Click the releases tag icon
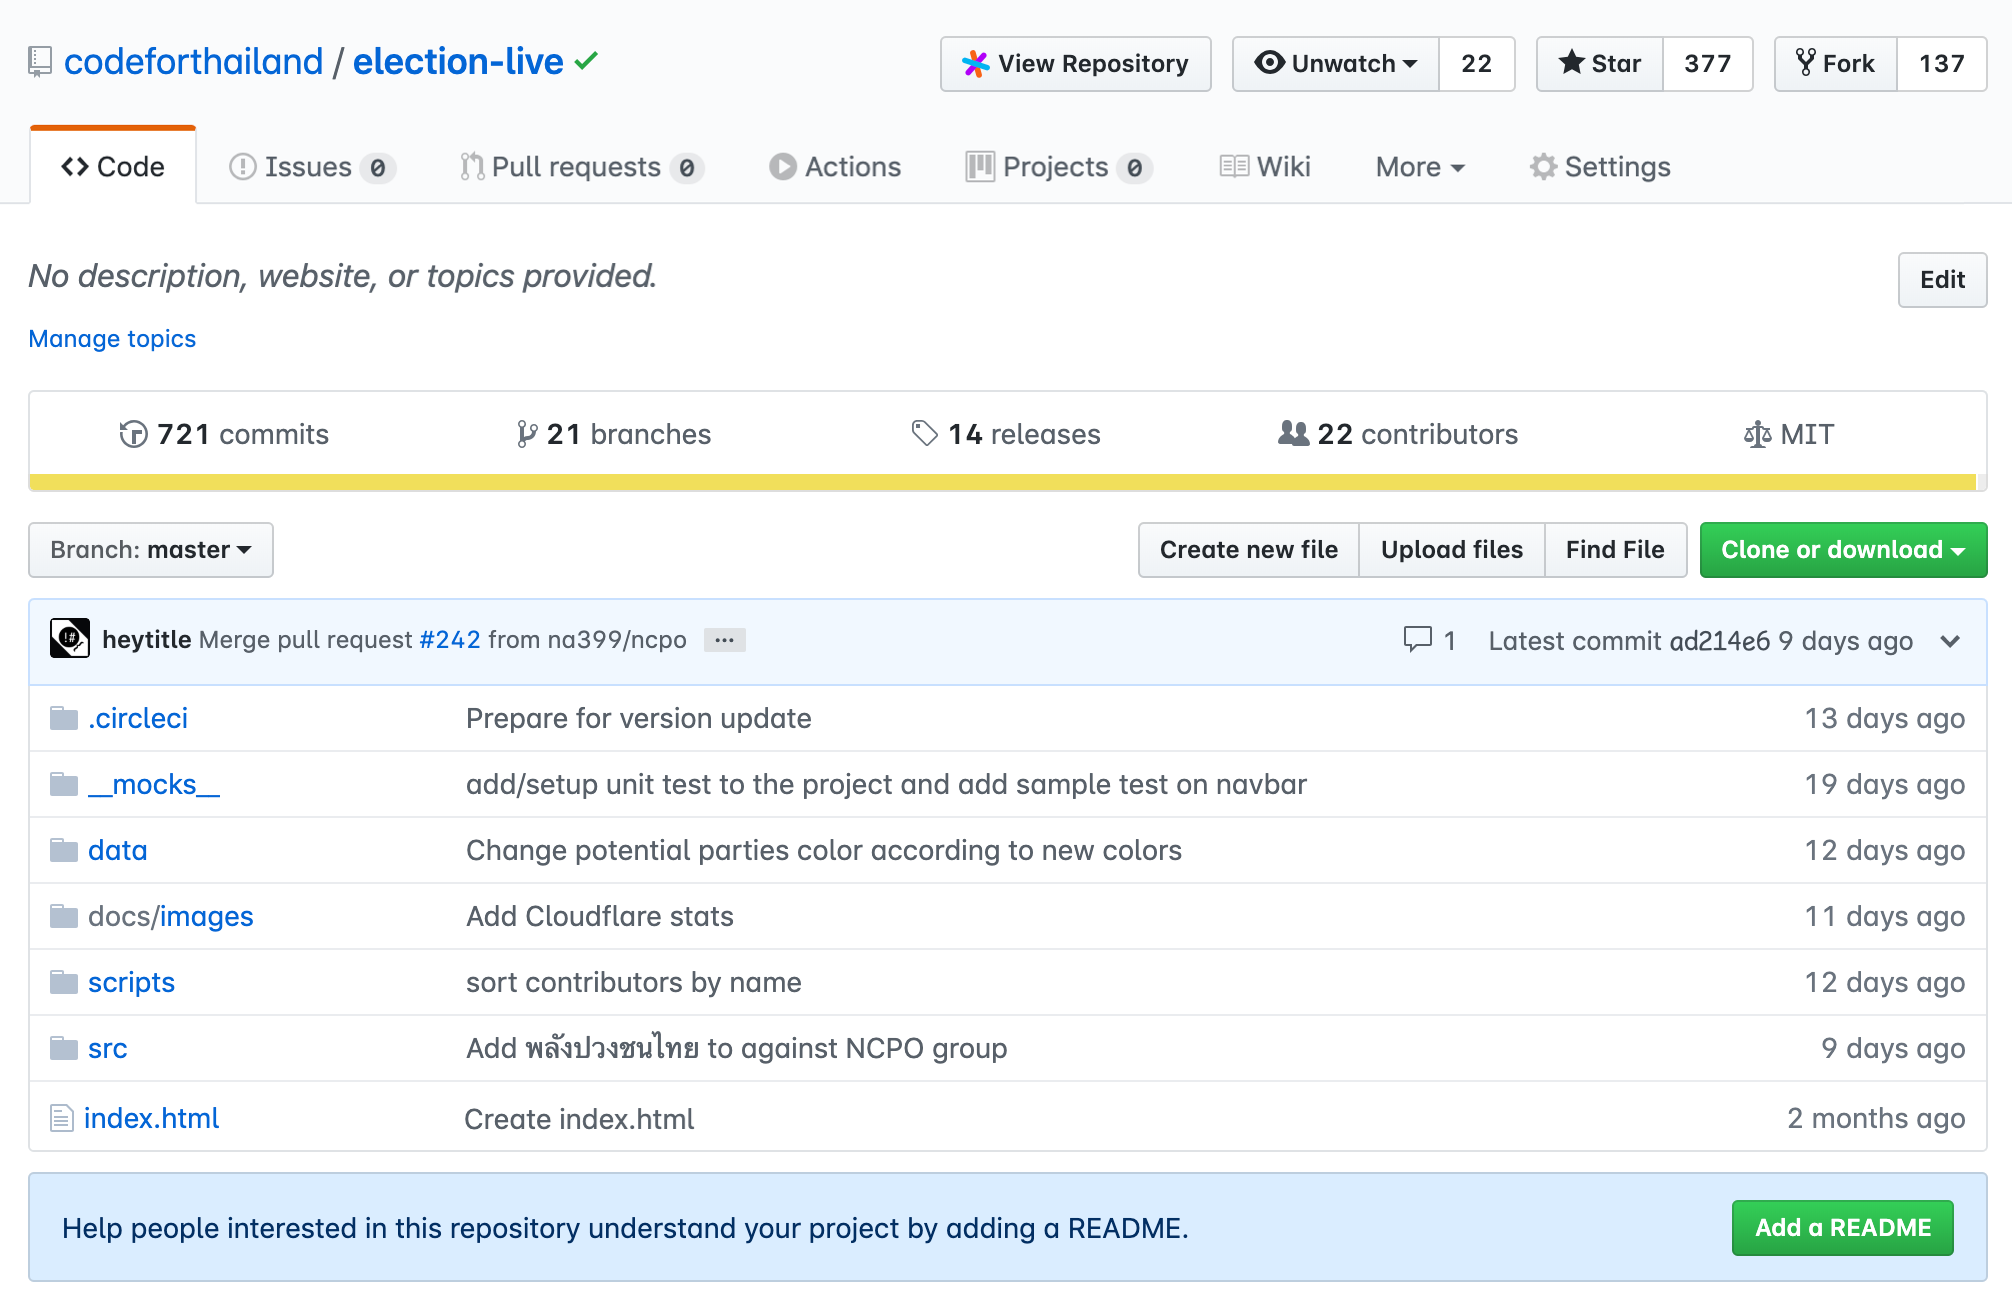Image resolution: width=2012 pixels, height=1314 pixels. click(x=925, y=433)
